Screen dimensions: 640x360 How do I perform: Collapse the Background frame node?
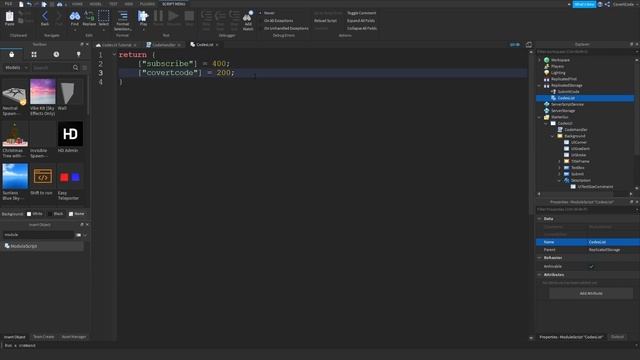pyautogui.click(x=553, y=136)
